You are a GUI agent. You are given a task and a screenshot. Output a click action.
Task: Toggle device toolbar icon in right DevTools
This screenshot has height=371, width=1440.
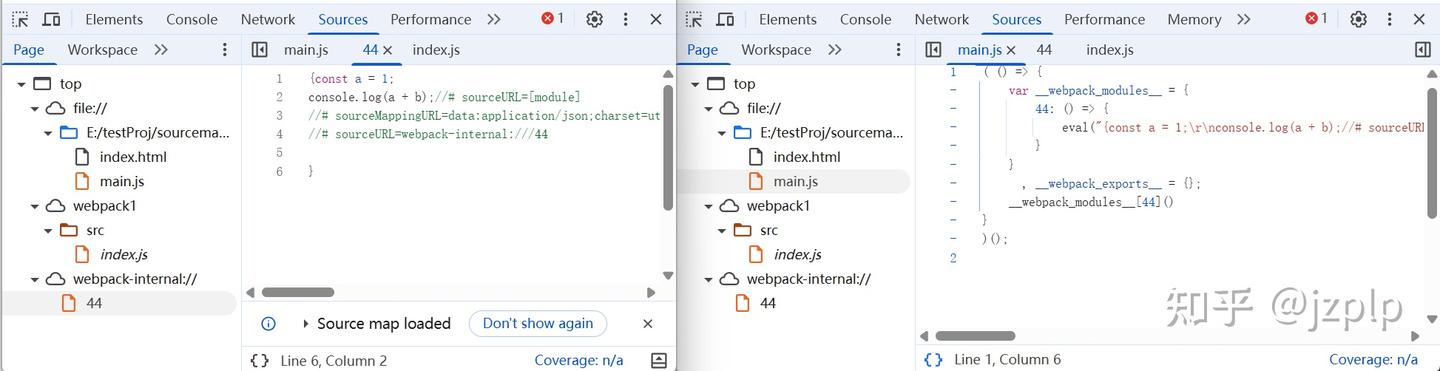click(726, 19)
